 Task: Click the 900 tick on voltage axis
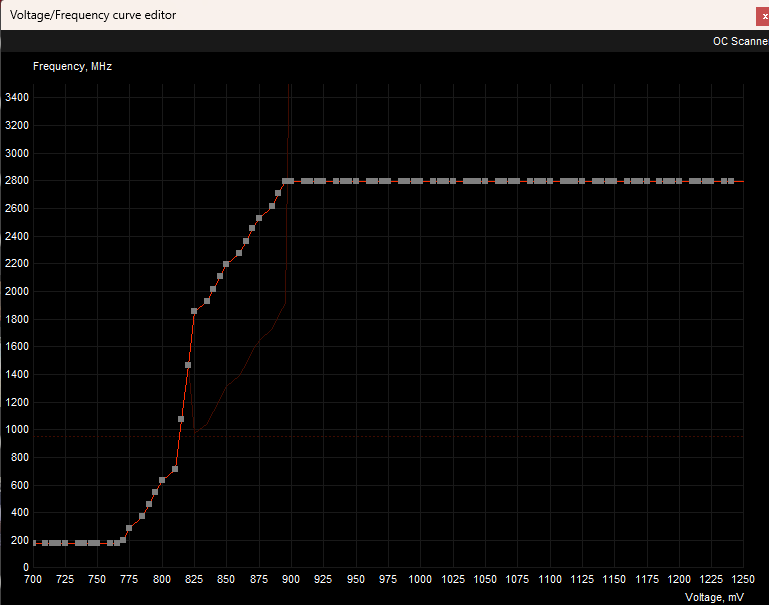click(291, 580)
